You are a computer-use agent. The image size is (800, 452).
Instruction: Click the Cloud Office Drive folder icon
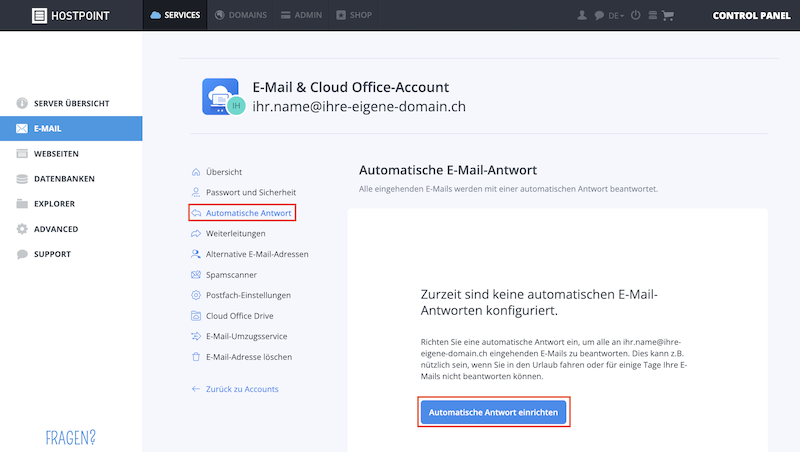tap(196, 316)
